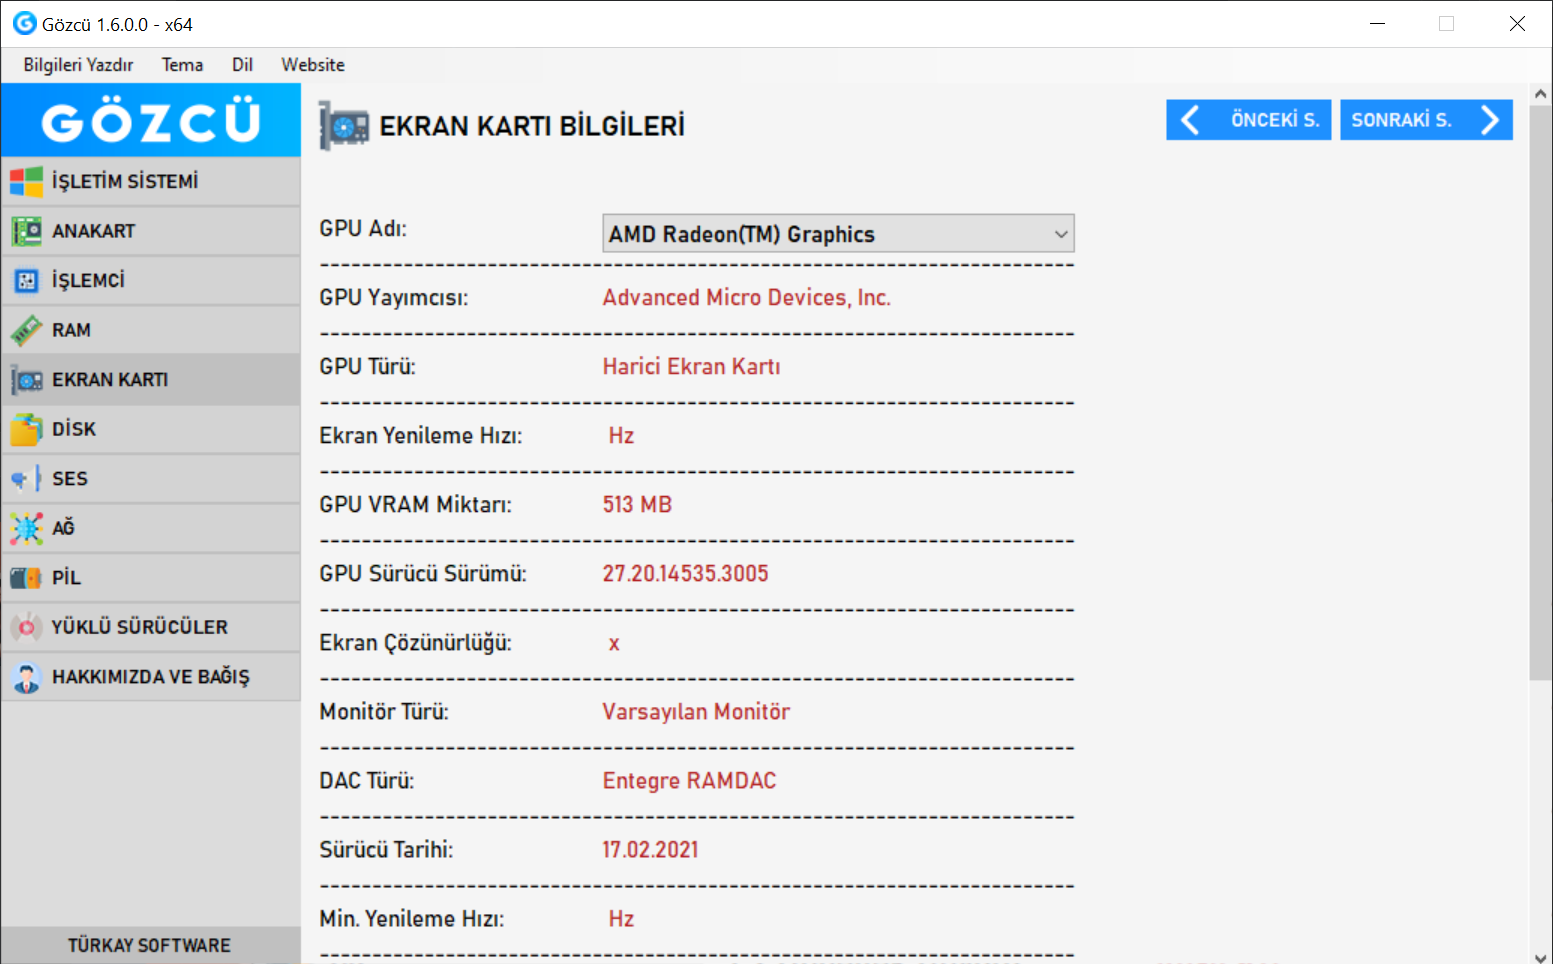Click the 513 MB VRAM value
This screenshot has width=1553, height=964.
click(x=637, y=505)
